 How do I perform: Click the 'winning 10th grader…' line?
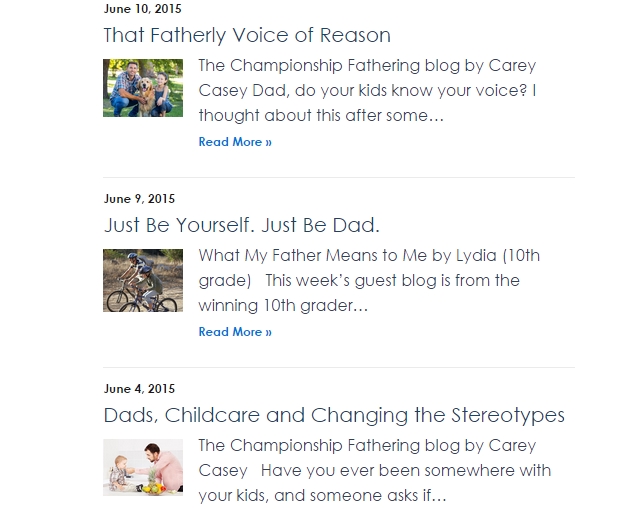coord(283,306)
